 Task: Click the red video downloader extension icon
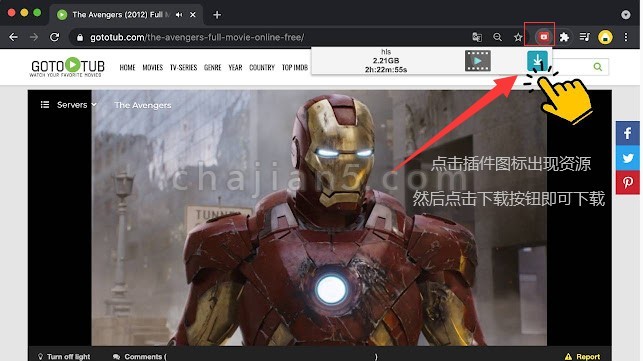coord(543,37)
